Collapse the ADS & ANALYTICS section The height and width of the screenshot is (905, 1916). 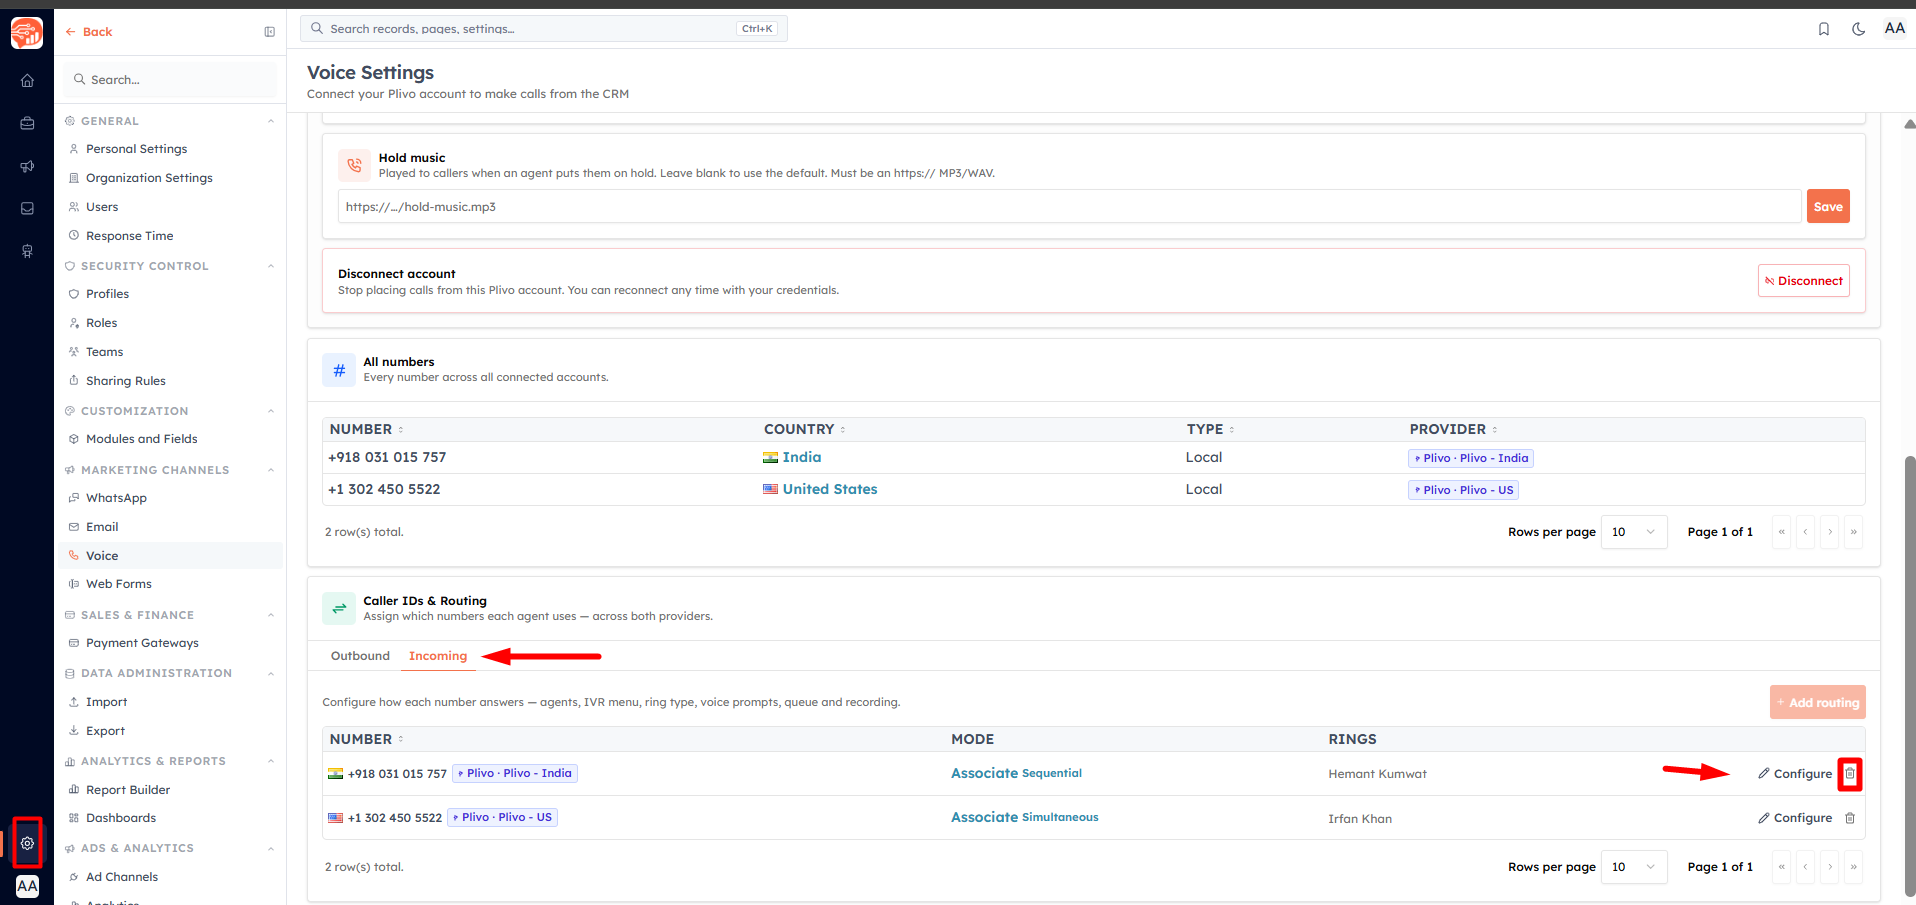click(x=271, y=848)
